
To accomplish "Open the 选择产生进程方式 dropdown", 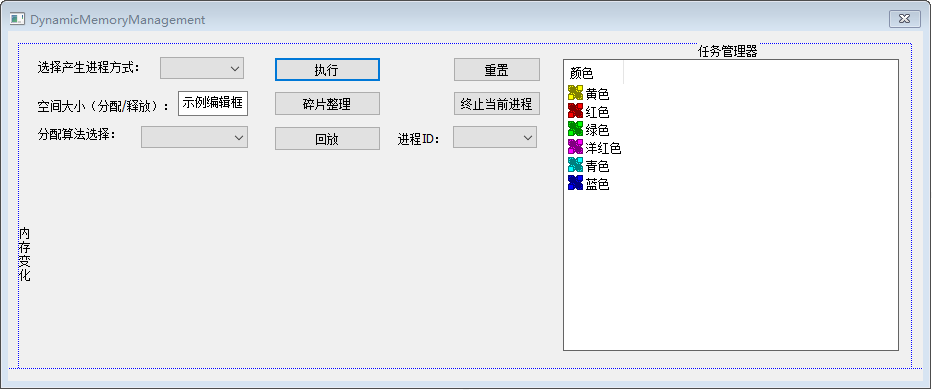I will pos(202,68).
